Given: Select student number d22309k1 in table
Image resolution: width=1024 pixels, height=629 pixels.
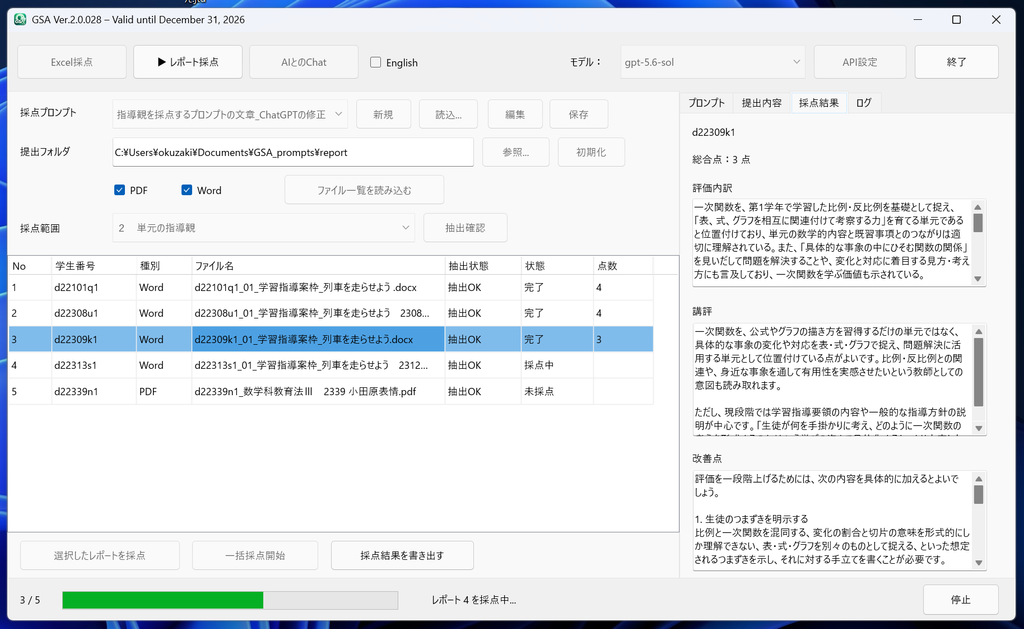Looking at the screenshot, I should tap(76, 340).
